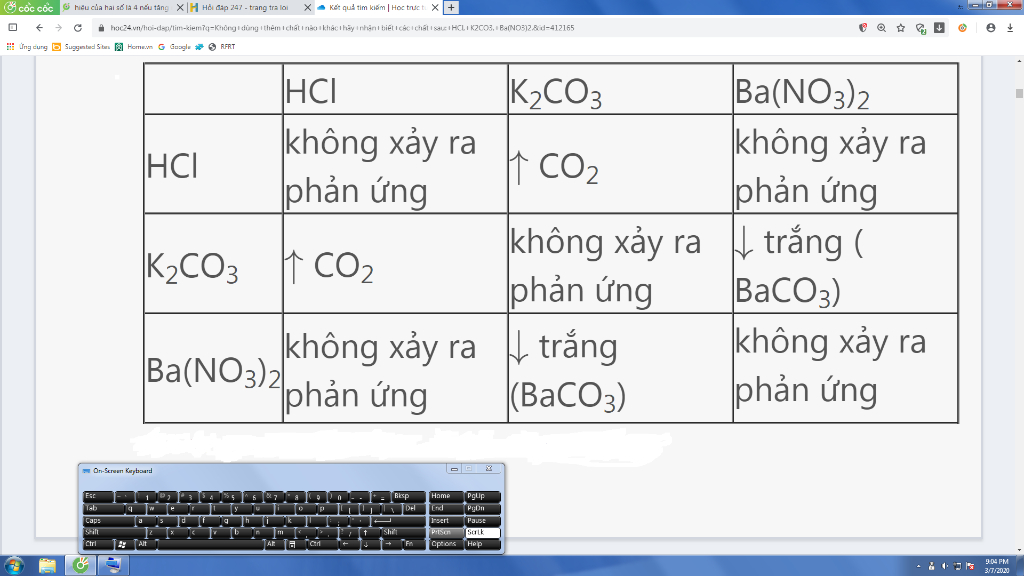Click the page vertical scrollbar thumb
Viewport: 1024px width, 576px height.
click(x=1019, y=93)
